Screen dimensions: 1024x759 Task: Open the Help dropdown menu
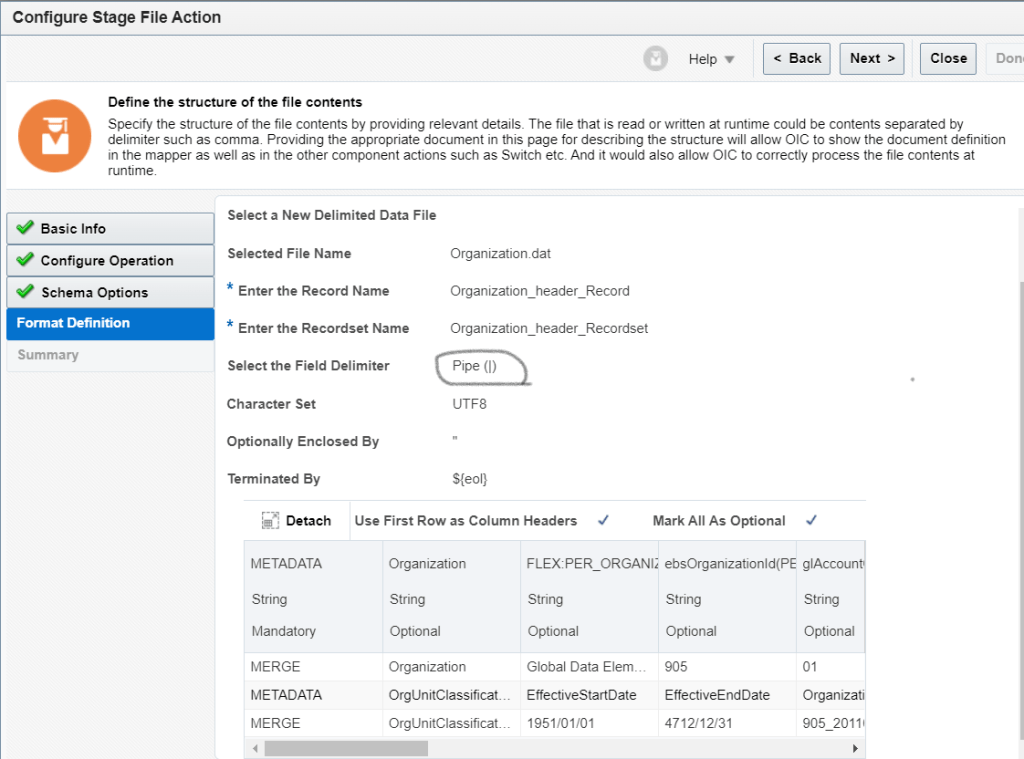click(x=711, y=59)
